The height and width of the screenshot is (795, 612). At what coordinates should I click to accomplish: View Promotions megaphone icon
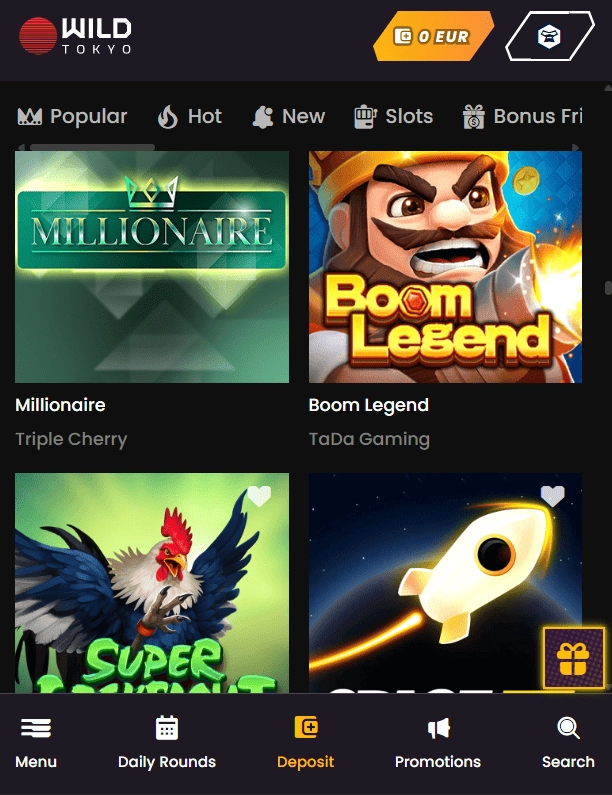(x=438, y=728)
